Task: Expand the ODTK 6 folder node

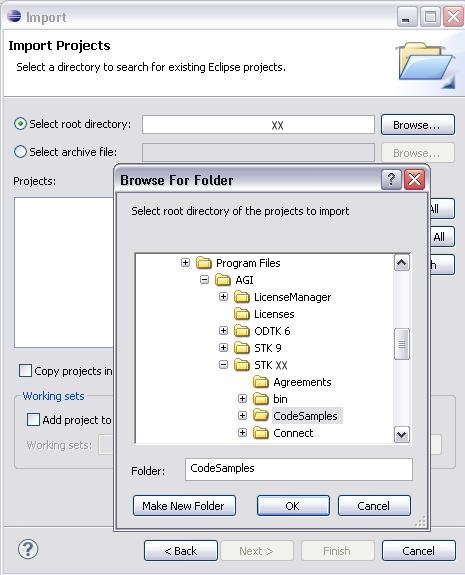Action: pos(223,330)
